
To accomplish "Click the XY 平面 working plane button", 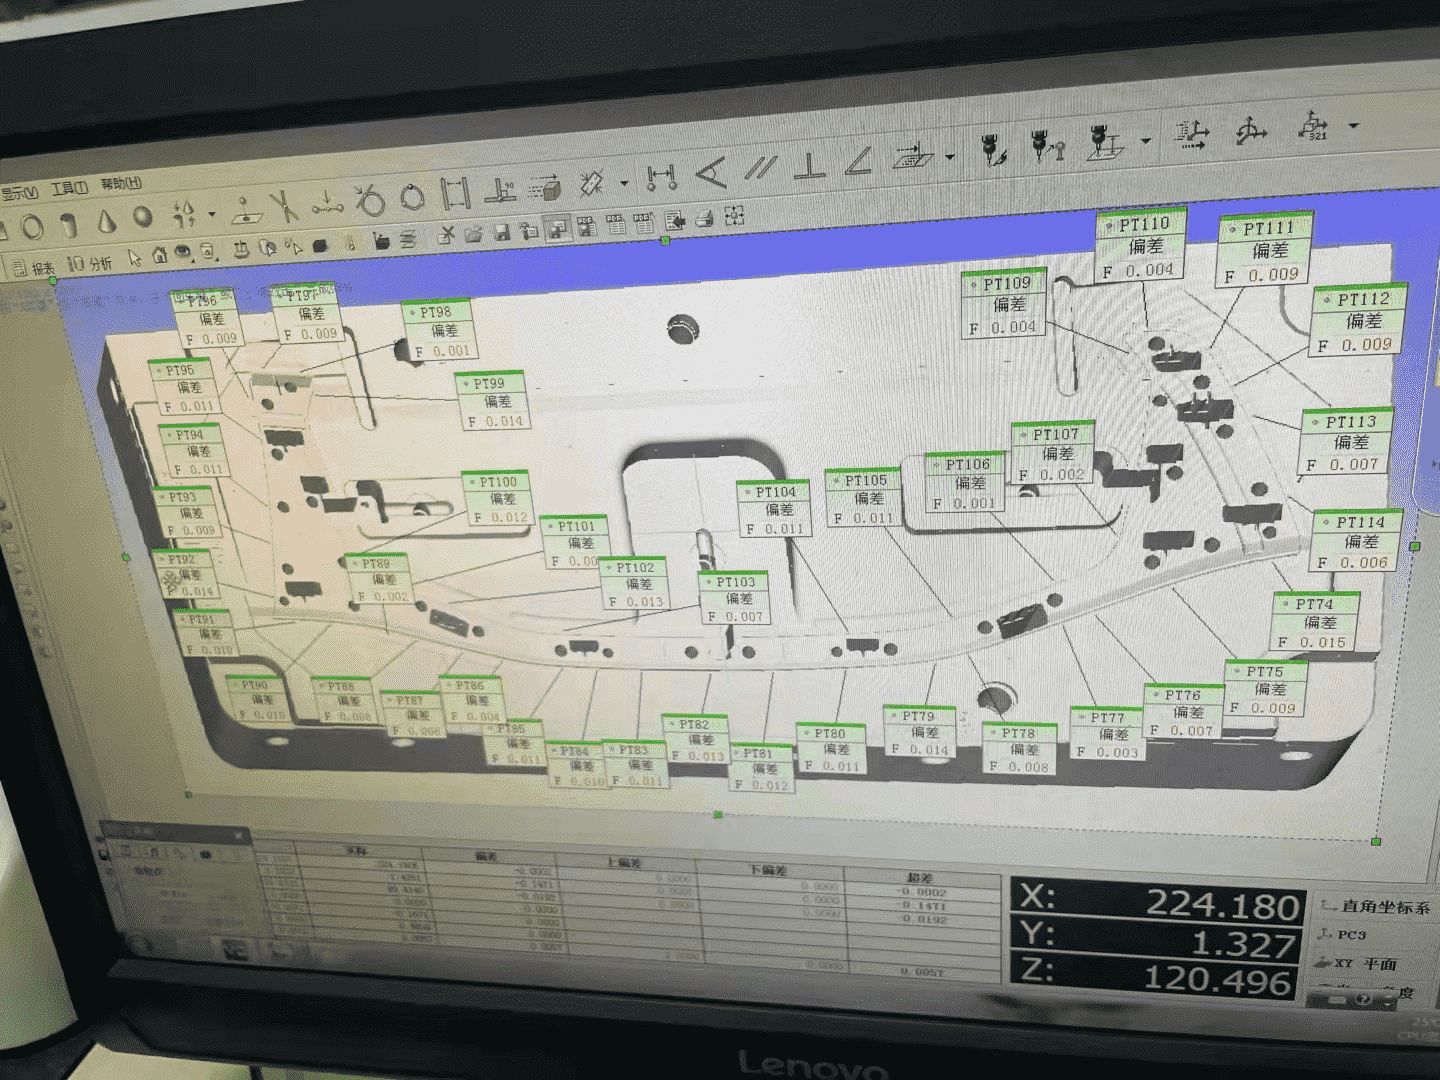I will 1357,964.
